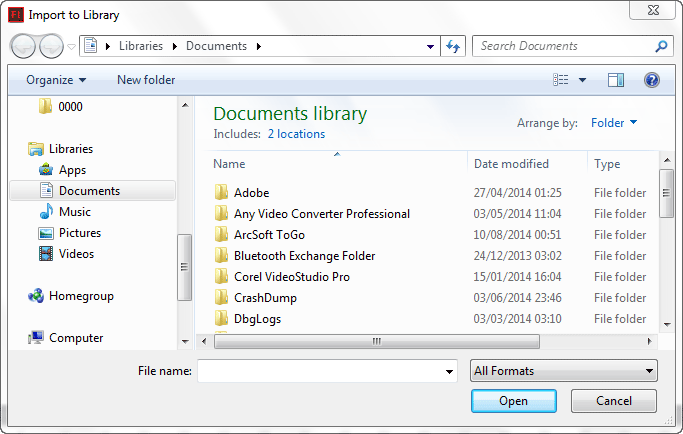Select the Adobe folder icon
The width and height of the screenshot is (683, 434).
pos(221,192)
